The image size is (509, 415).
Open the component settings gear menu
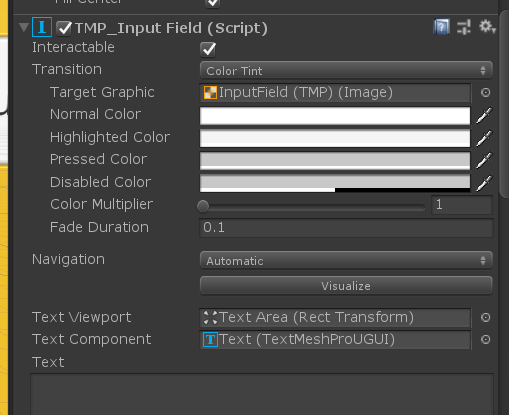487,27
